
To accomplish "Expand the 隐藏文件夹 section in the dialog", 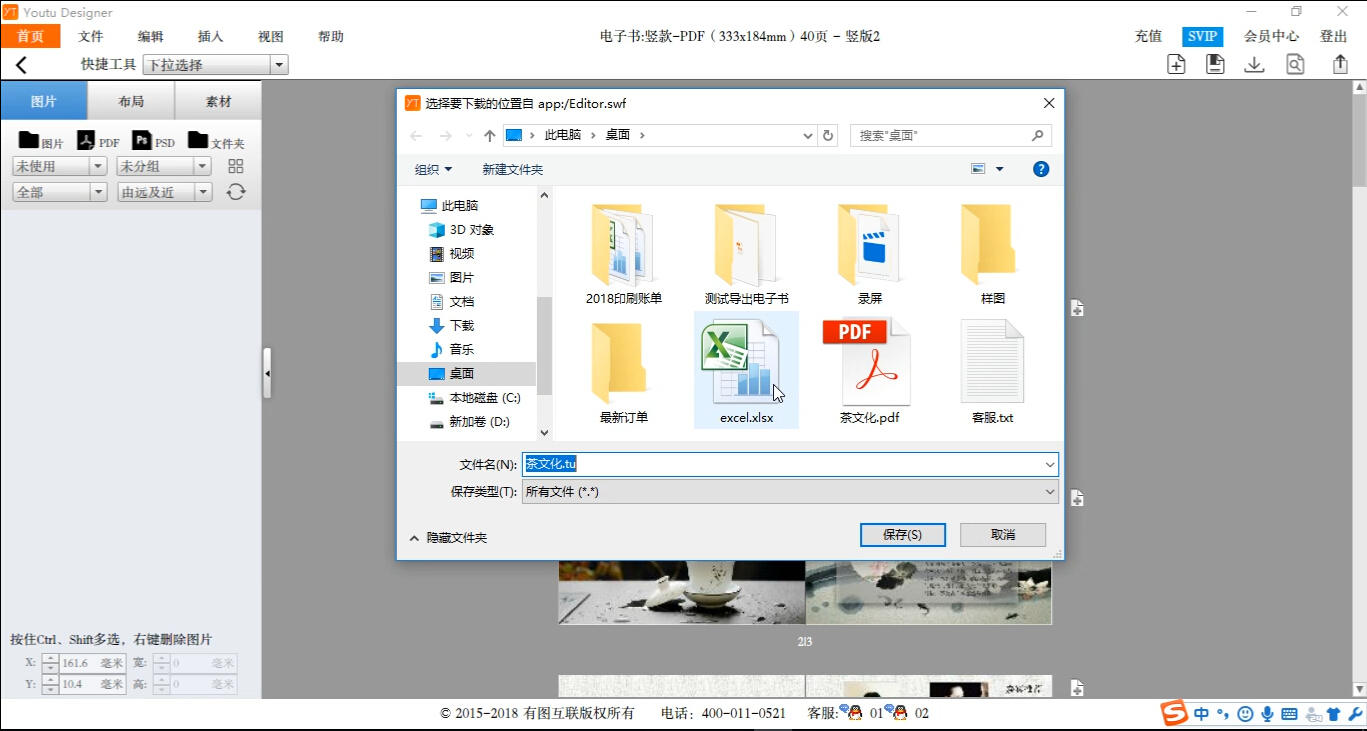I will (447, 537).
